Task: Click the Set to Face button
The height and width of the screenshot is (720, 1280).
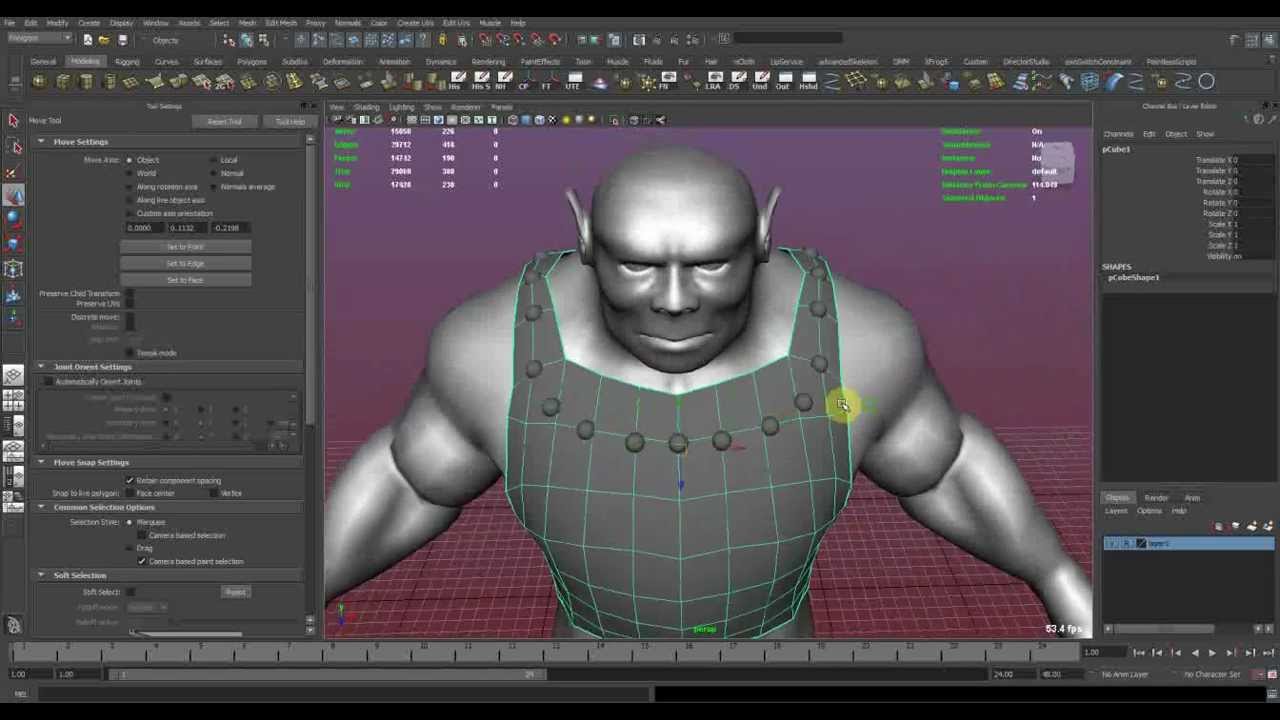Action: (x=185, y=281)
